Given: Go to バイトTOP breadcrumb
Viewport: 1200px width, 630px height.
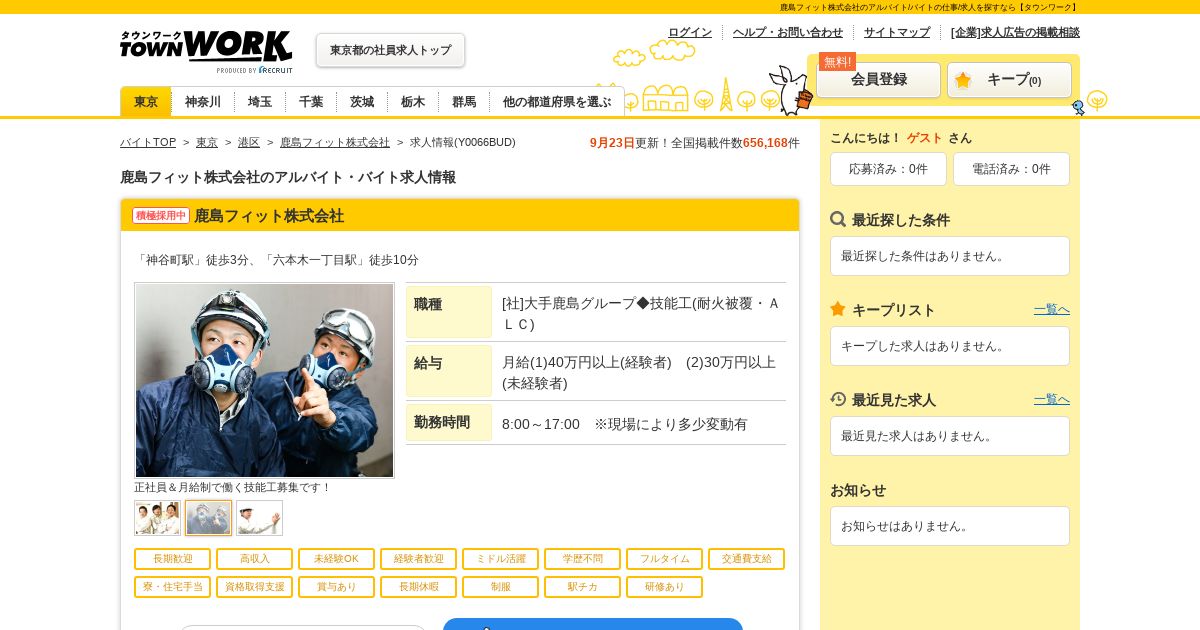Looking at the screenshot, I should tap(148, 142).
